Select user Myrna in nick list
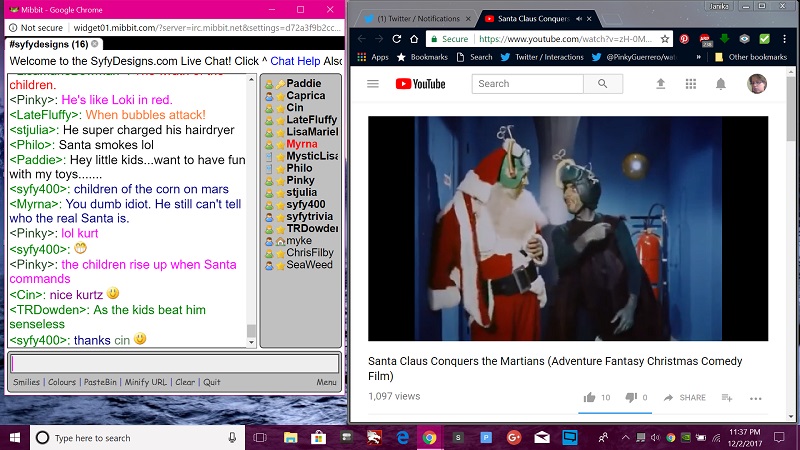Viewport: 800px width, 450px height. 300,144
